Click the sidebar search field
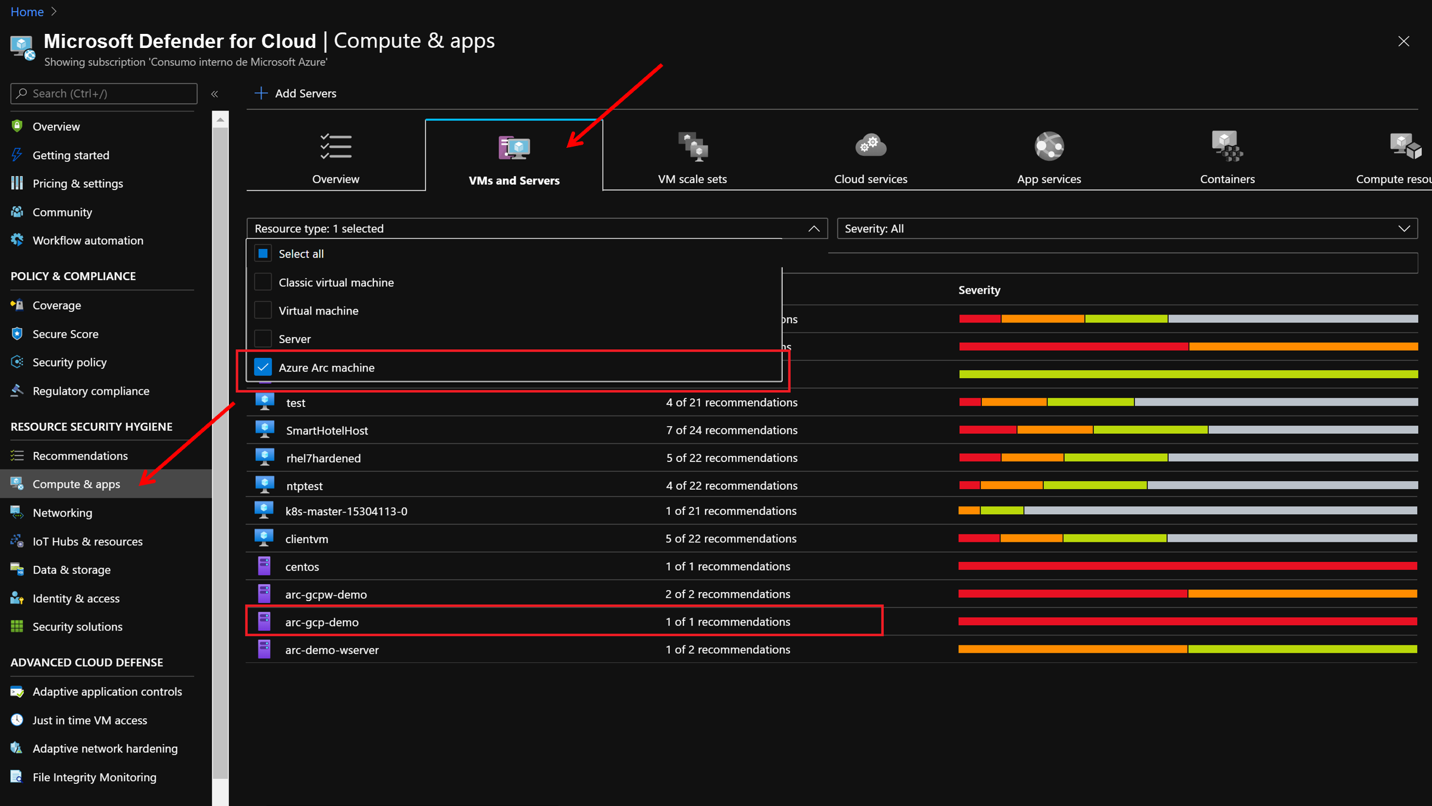1432x806 pixels. pos(104,93)
